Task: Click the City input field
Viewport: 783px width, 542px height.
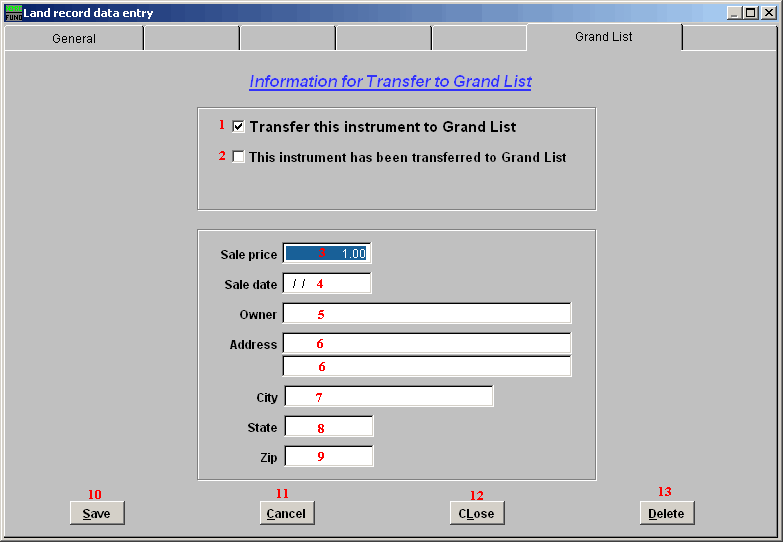Action: (x=389, y=397)
